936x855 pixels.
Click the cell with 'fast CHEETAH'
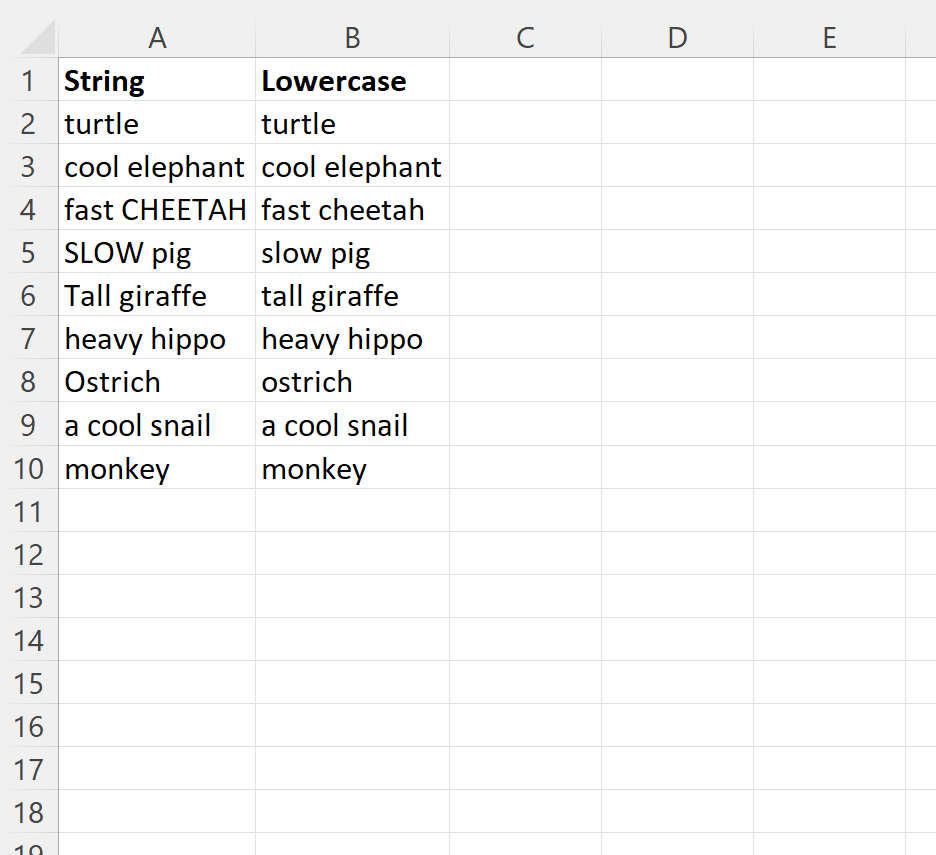(x=157, y=210)
